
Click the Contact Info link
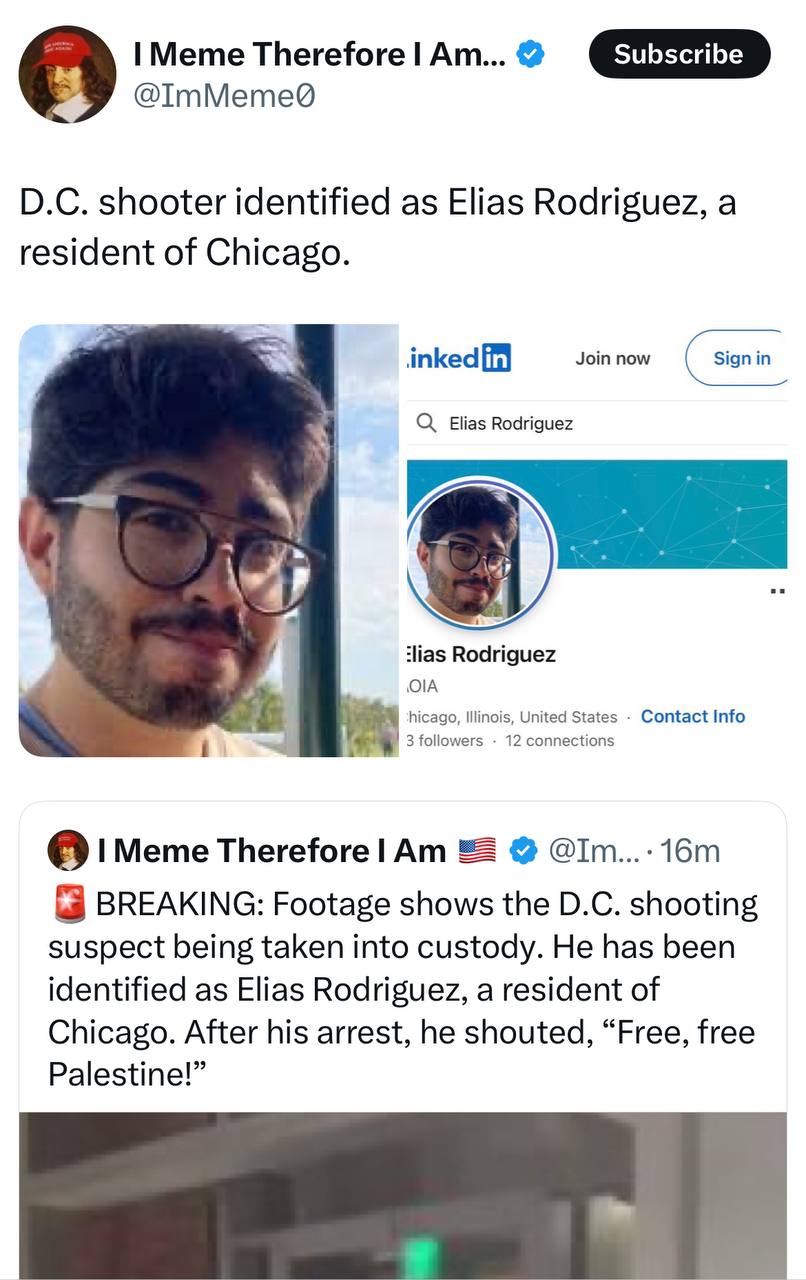(x=693, y=716)
